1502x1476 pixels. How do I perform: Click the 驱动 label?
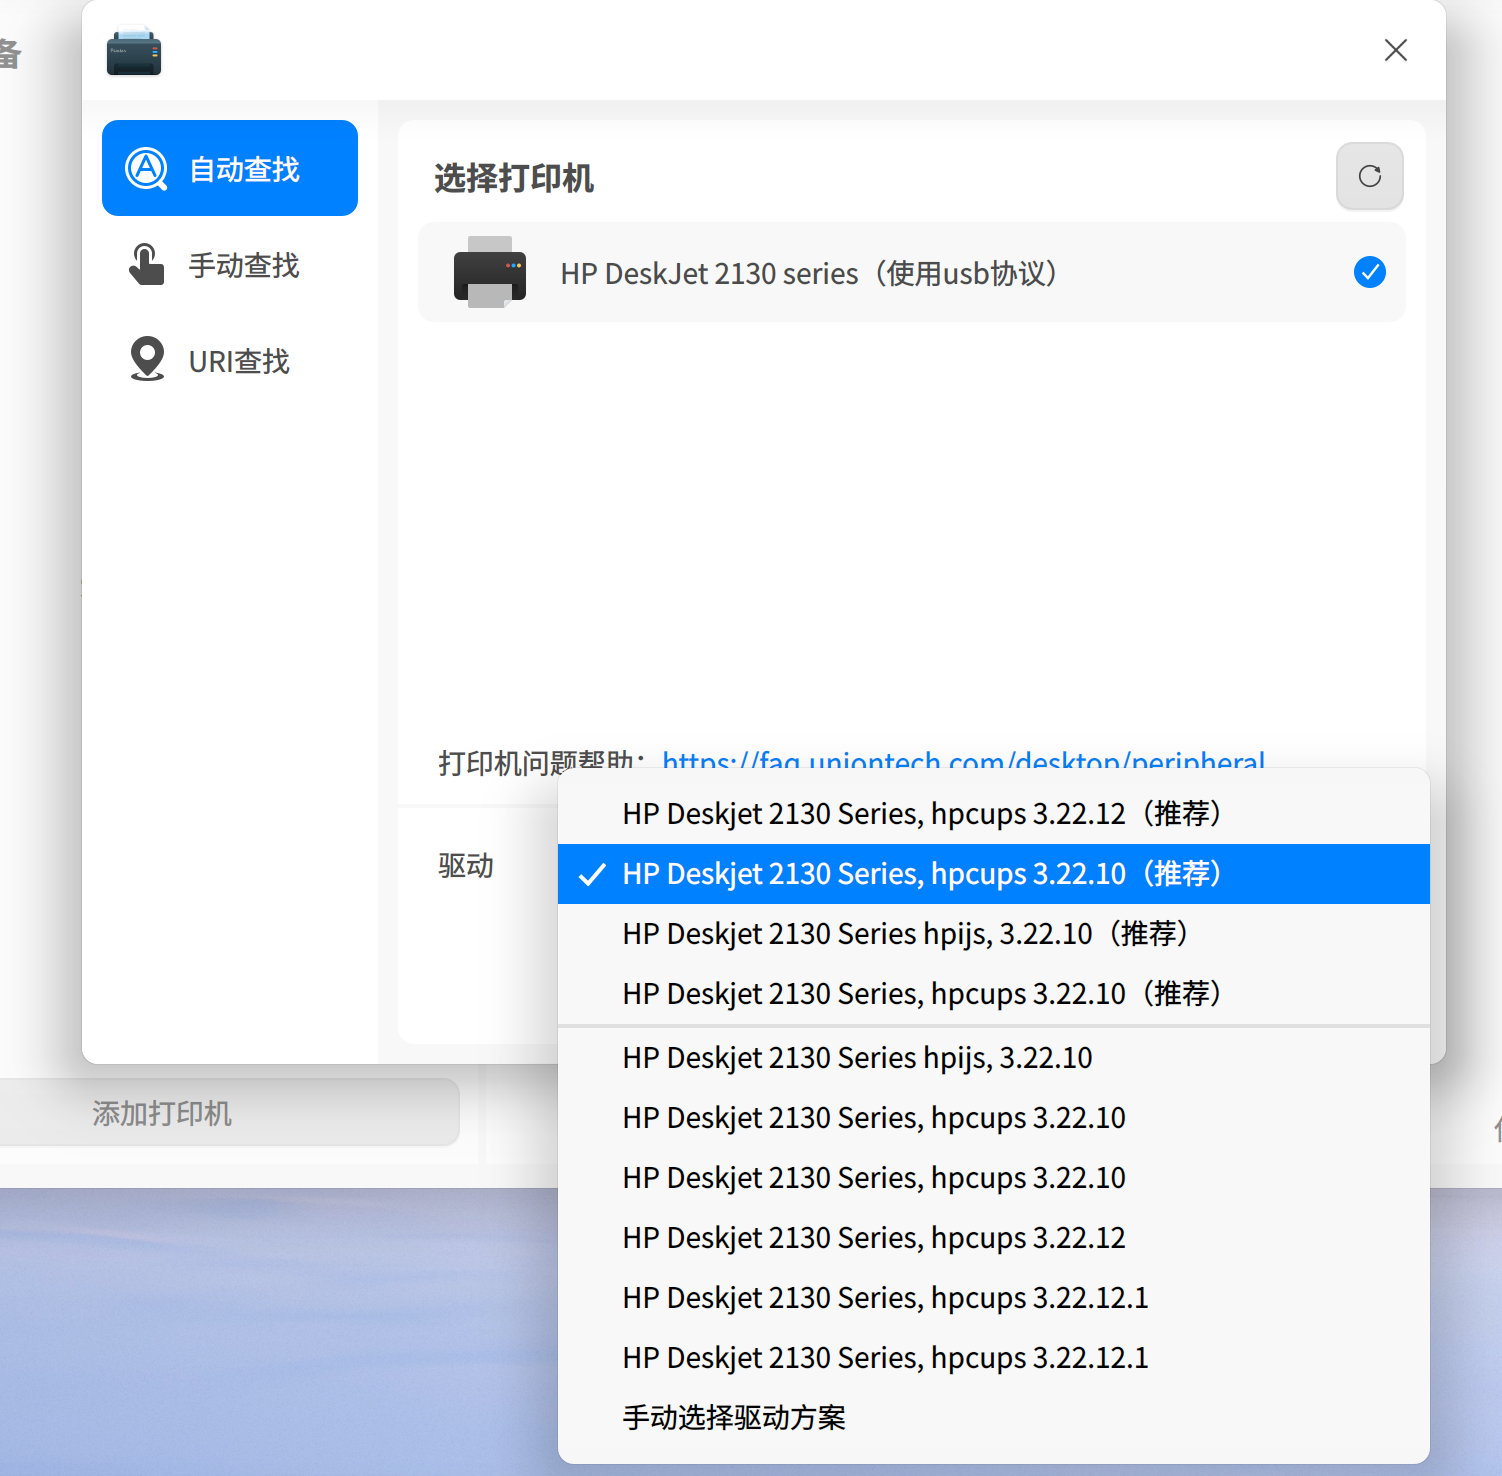coord(466,866)
